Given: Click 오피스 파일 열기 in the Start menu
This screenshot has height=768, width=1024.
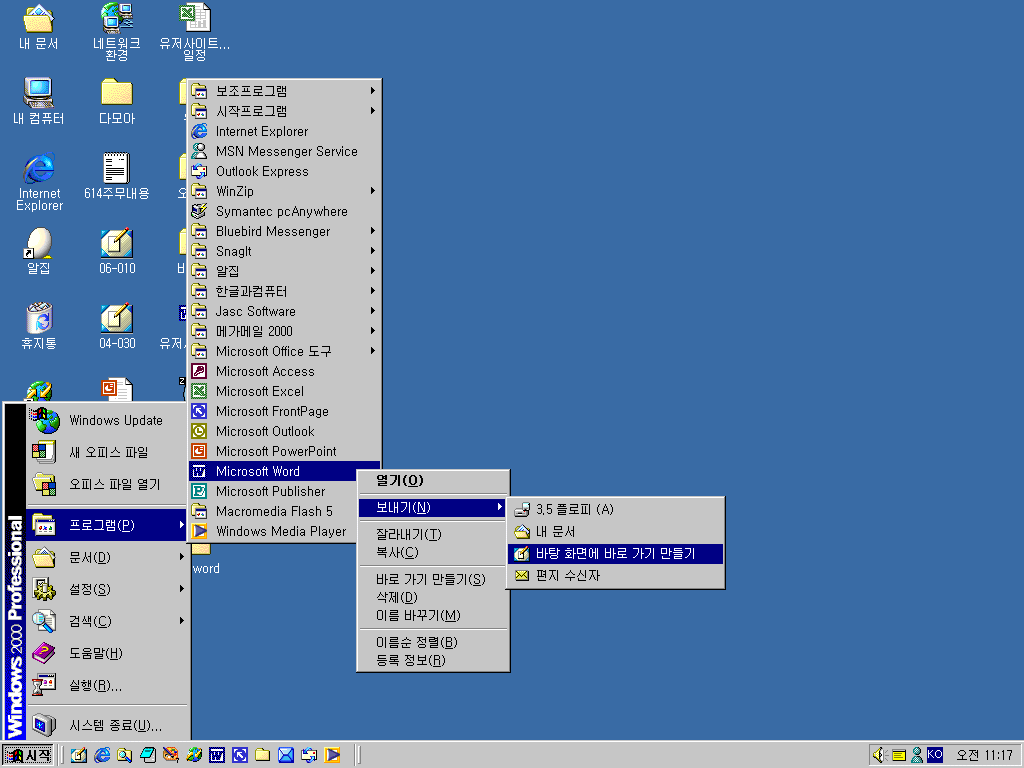Looking at the screenshot, I should 107,484.
